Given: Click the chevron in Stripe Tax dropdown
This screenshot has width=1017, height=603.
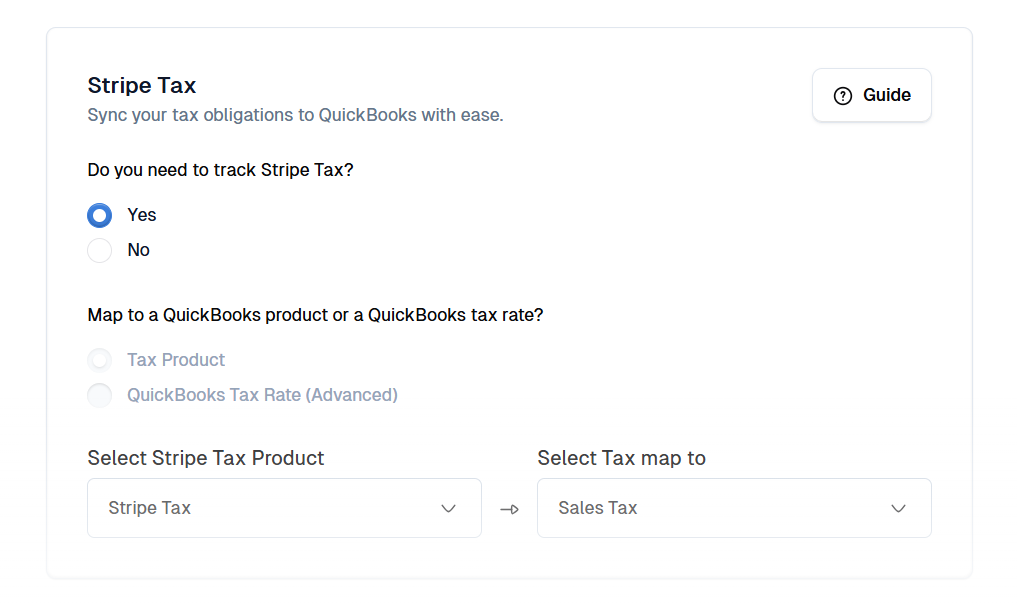Looking at the screenshot, I should pyautogui.click(x=448, y=508).
